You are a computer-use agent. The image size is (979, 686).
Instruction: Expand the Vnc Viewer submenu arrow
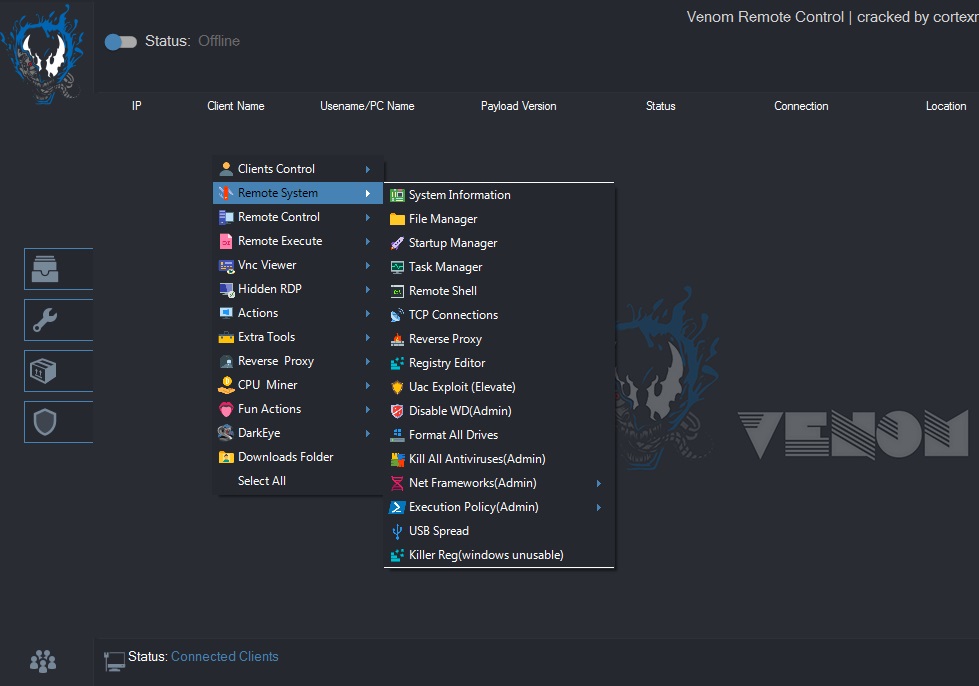pos(368,265)
